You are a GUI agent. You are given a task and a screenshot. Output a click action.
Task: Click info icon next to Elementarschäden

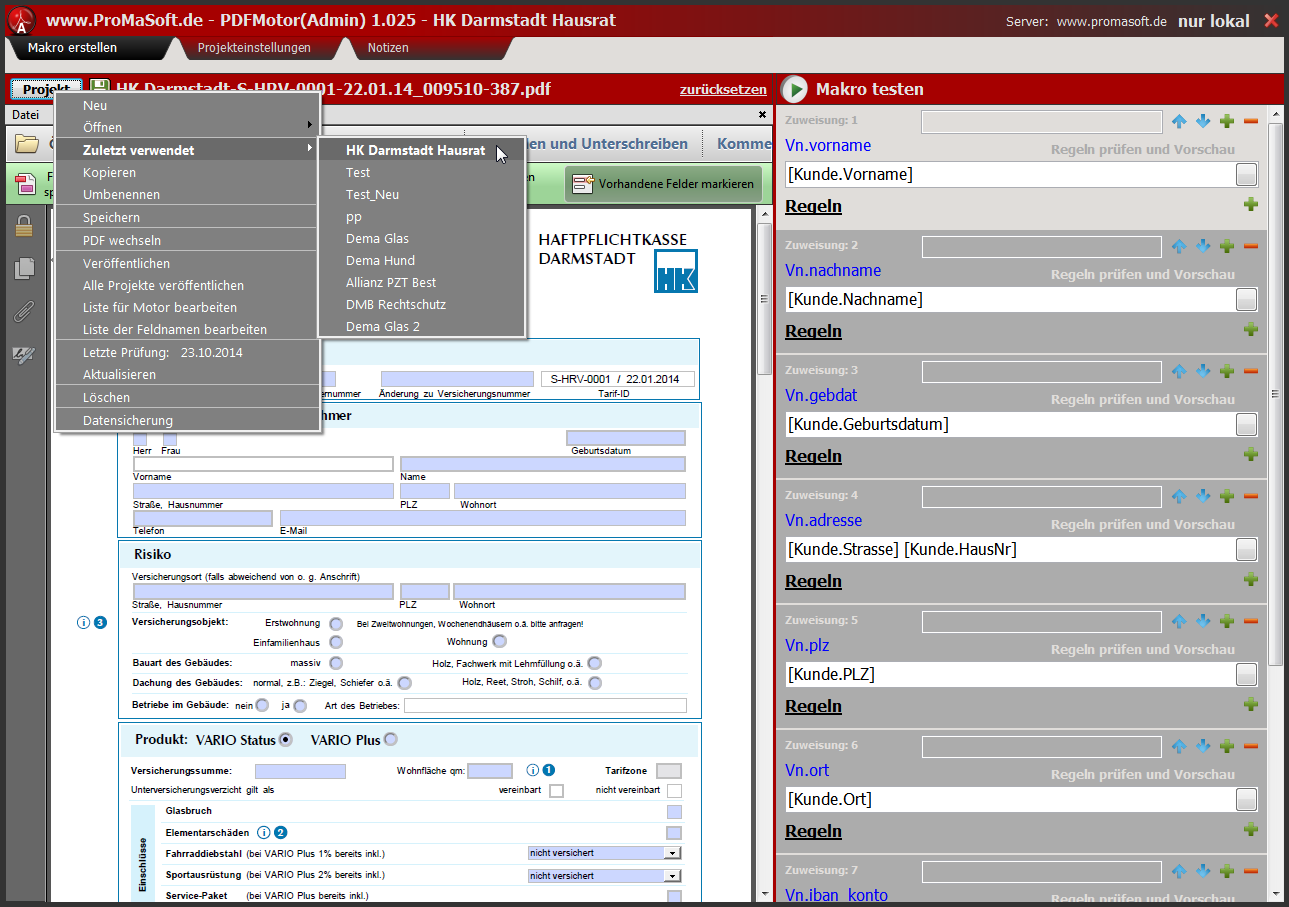pos(264,832)
